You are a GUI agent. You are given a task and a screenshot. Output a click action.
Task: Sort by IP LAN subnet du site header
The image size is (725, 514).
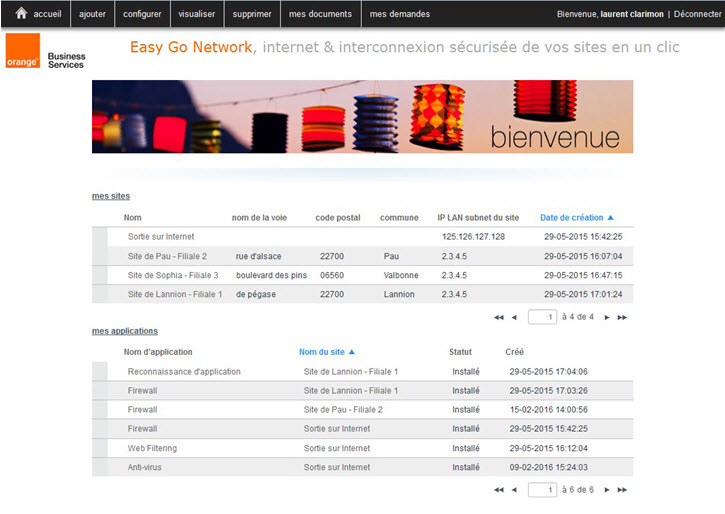[x=478, y=217]
